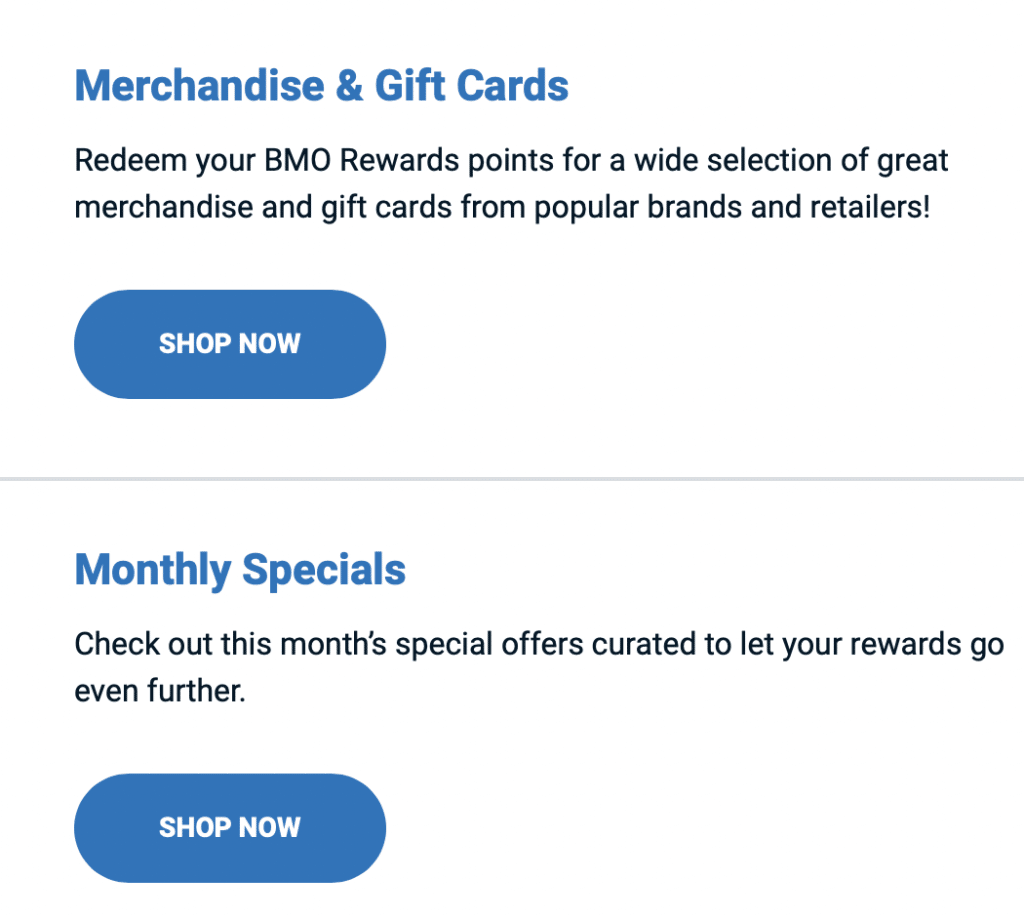Click the special offers description text
Viewport: 1024px width, 917px height.
pyautogui.click(x=538, y=666)
